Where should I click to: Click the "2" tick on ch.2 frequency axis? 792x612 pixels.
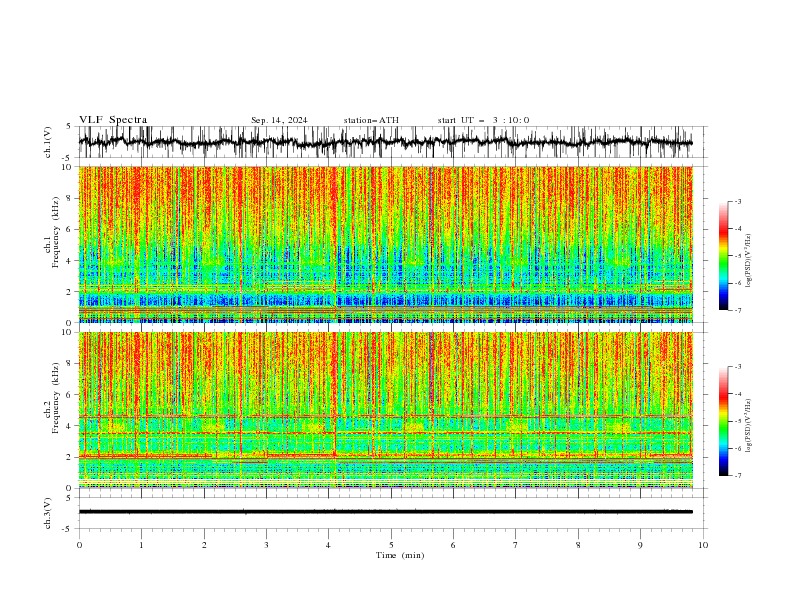tap(69, 457)
